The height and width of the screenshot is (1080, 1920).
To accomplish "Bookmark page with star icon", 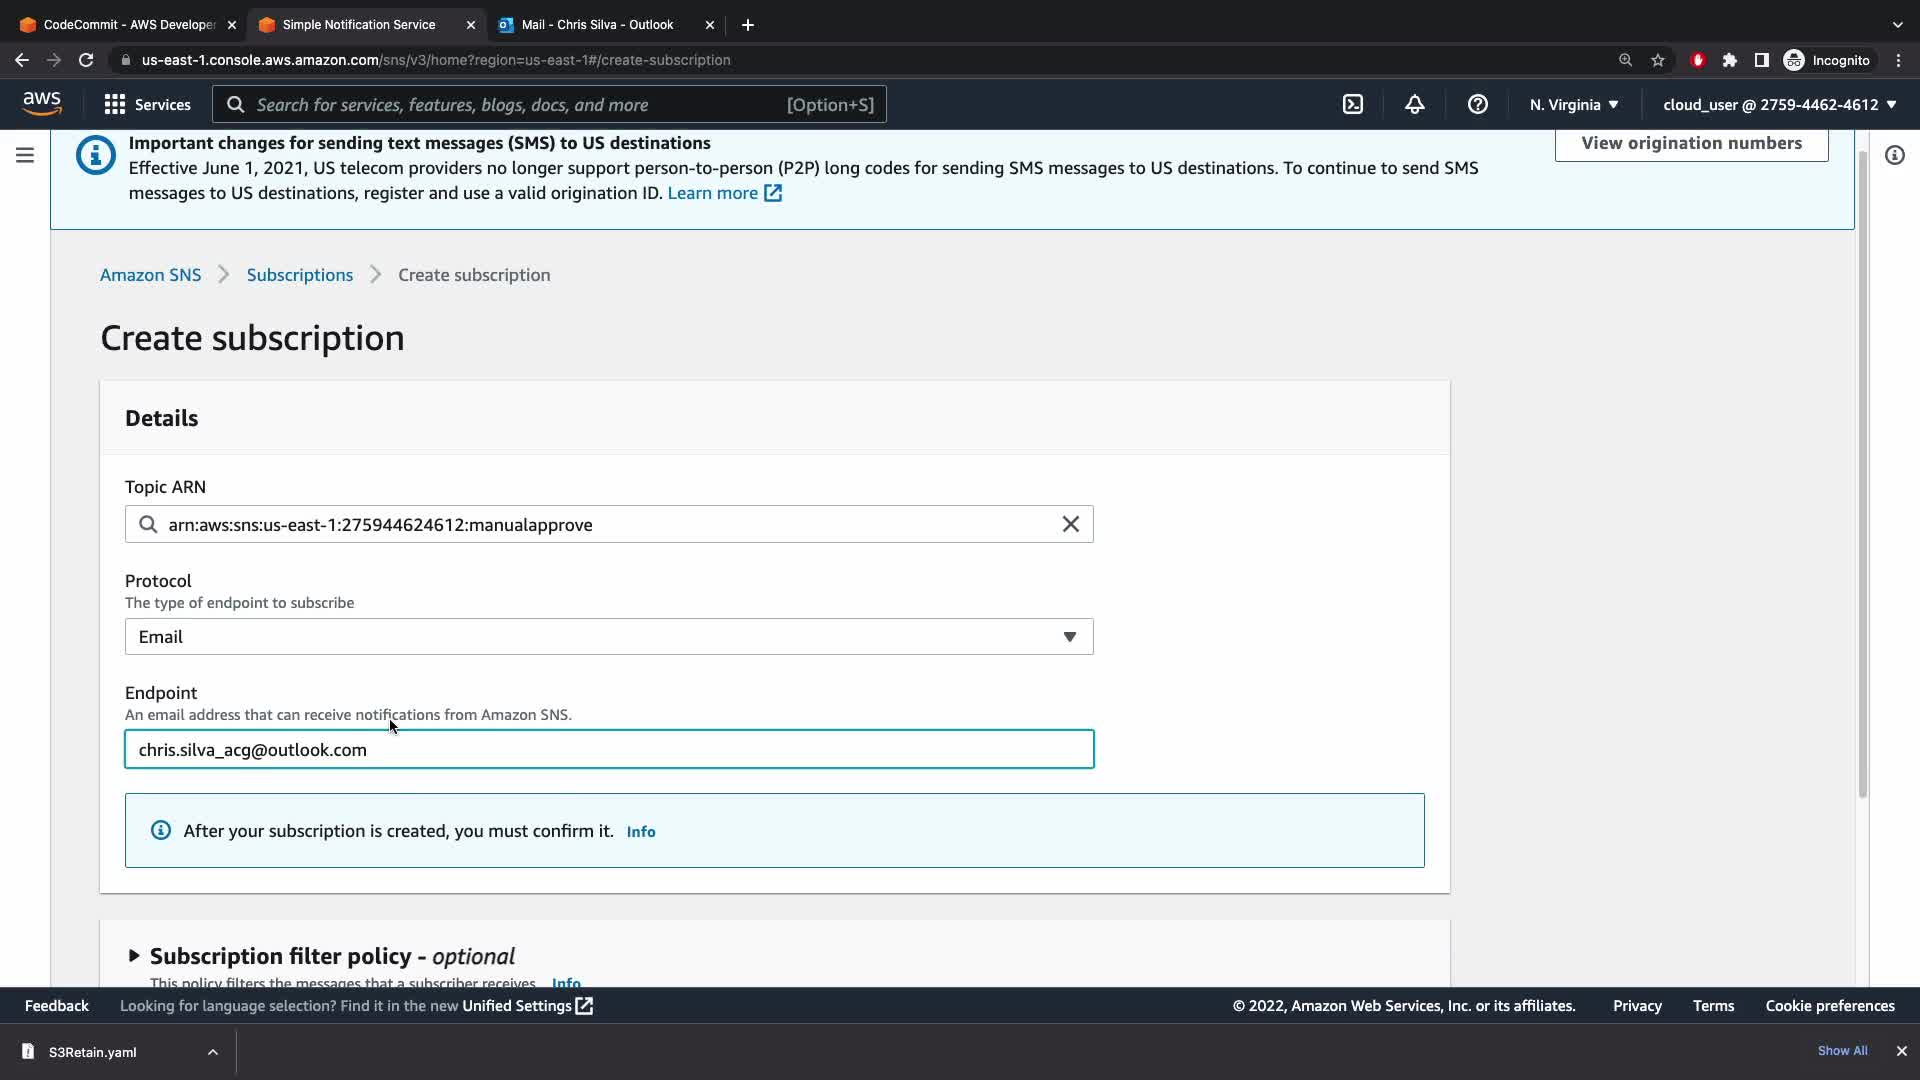I will point(1658,60).
